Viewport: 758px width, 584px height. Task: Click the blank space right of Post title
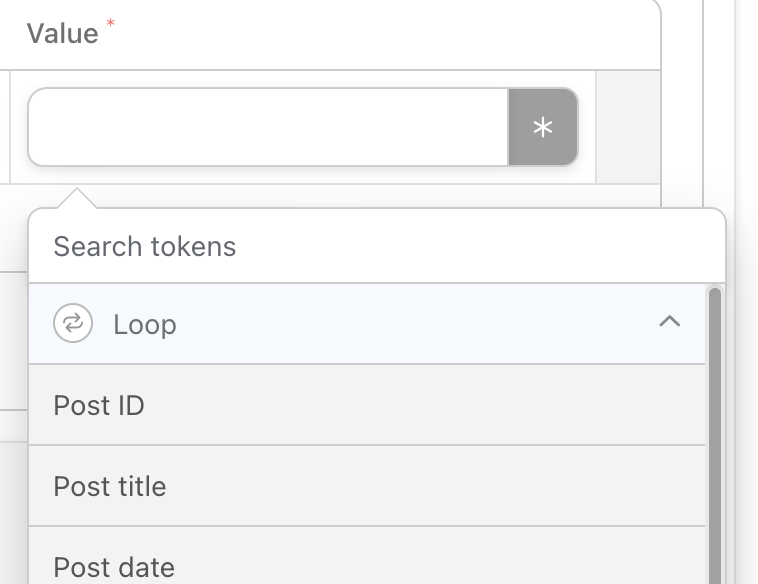[435, 486]
